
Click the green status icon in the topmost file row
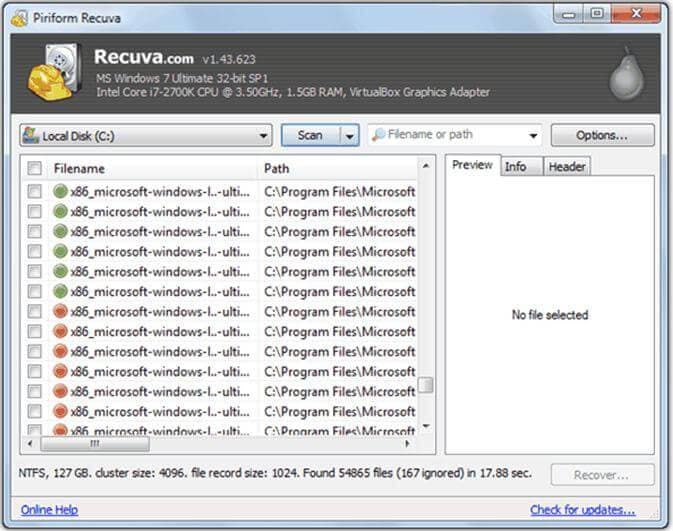click(x=61, y=191)
